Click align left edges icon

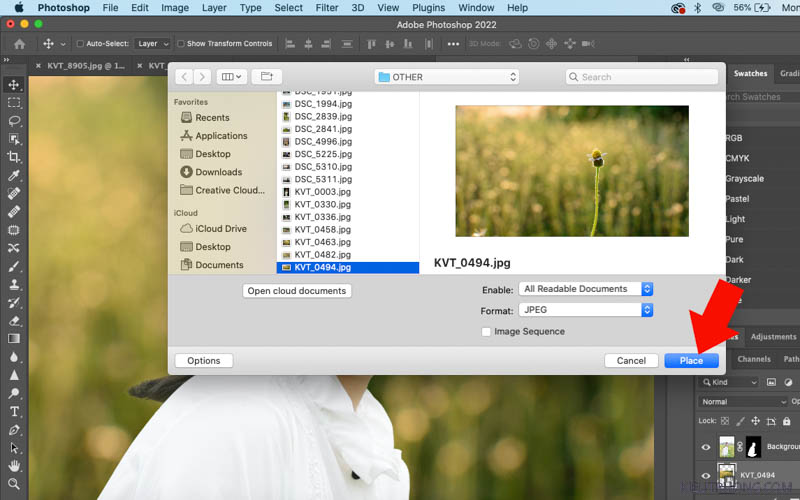point(290,44)
